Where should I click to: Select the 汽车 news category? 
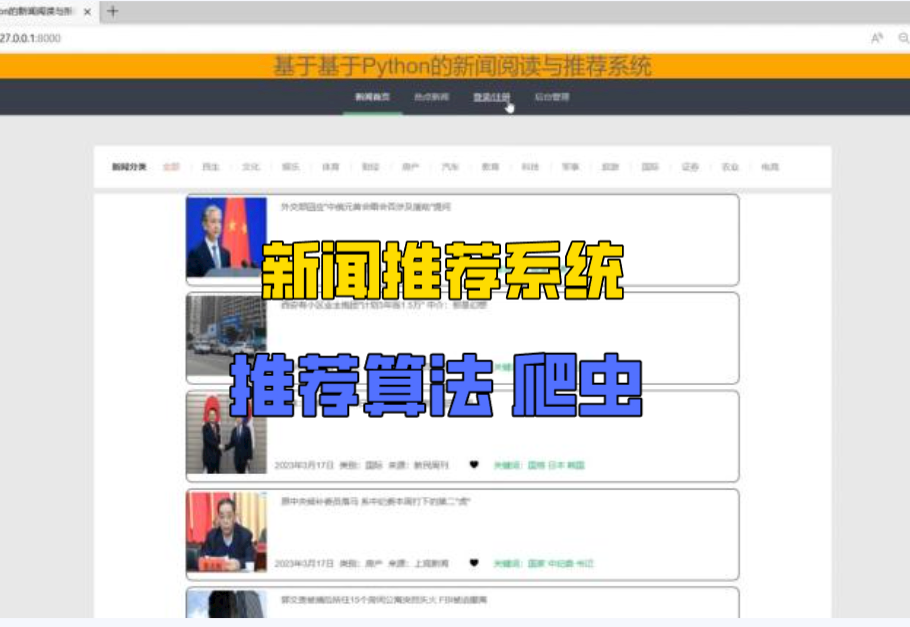point(450,167)
